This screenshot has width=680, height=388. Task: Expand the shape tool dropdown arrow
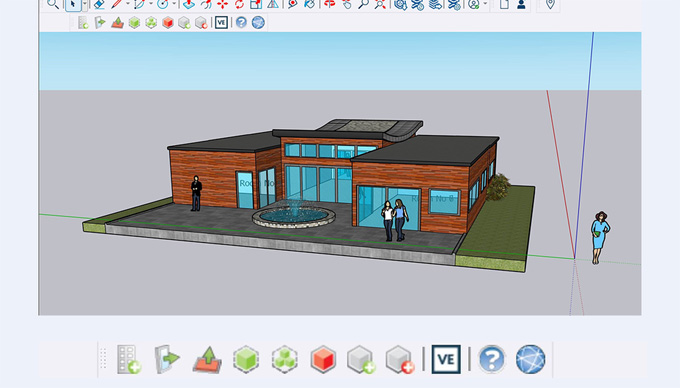(174, 4)
